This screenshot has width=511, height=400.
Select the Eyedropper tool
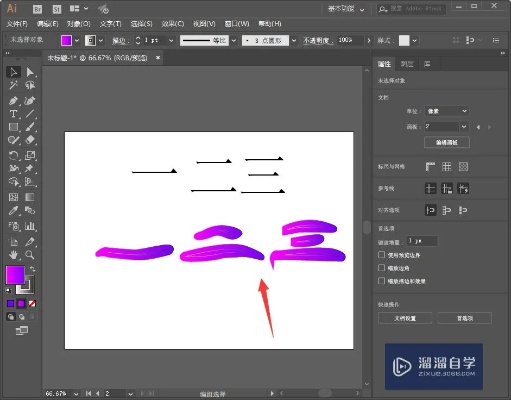(13, 210)
